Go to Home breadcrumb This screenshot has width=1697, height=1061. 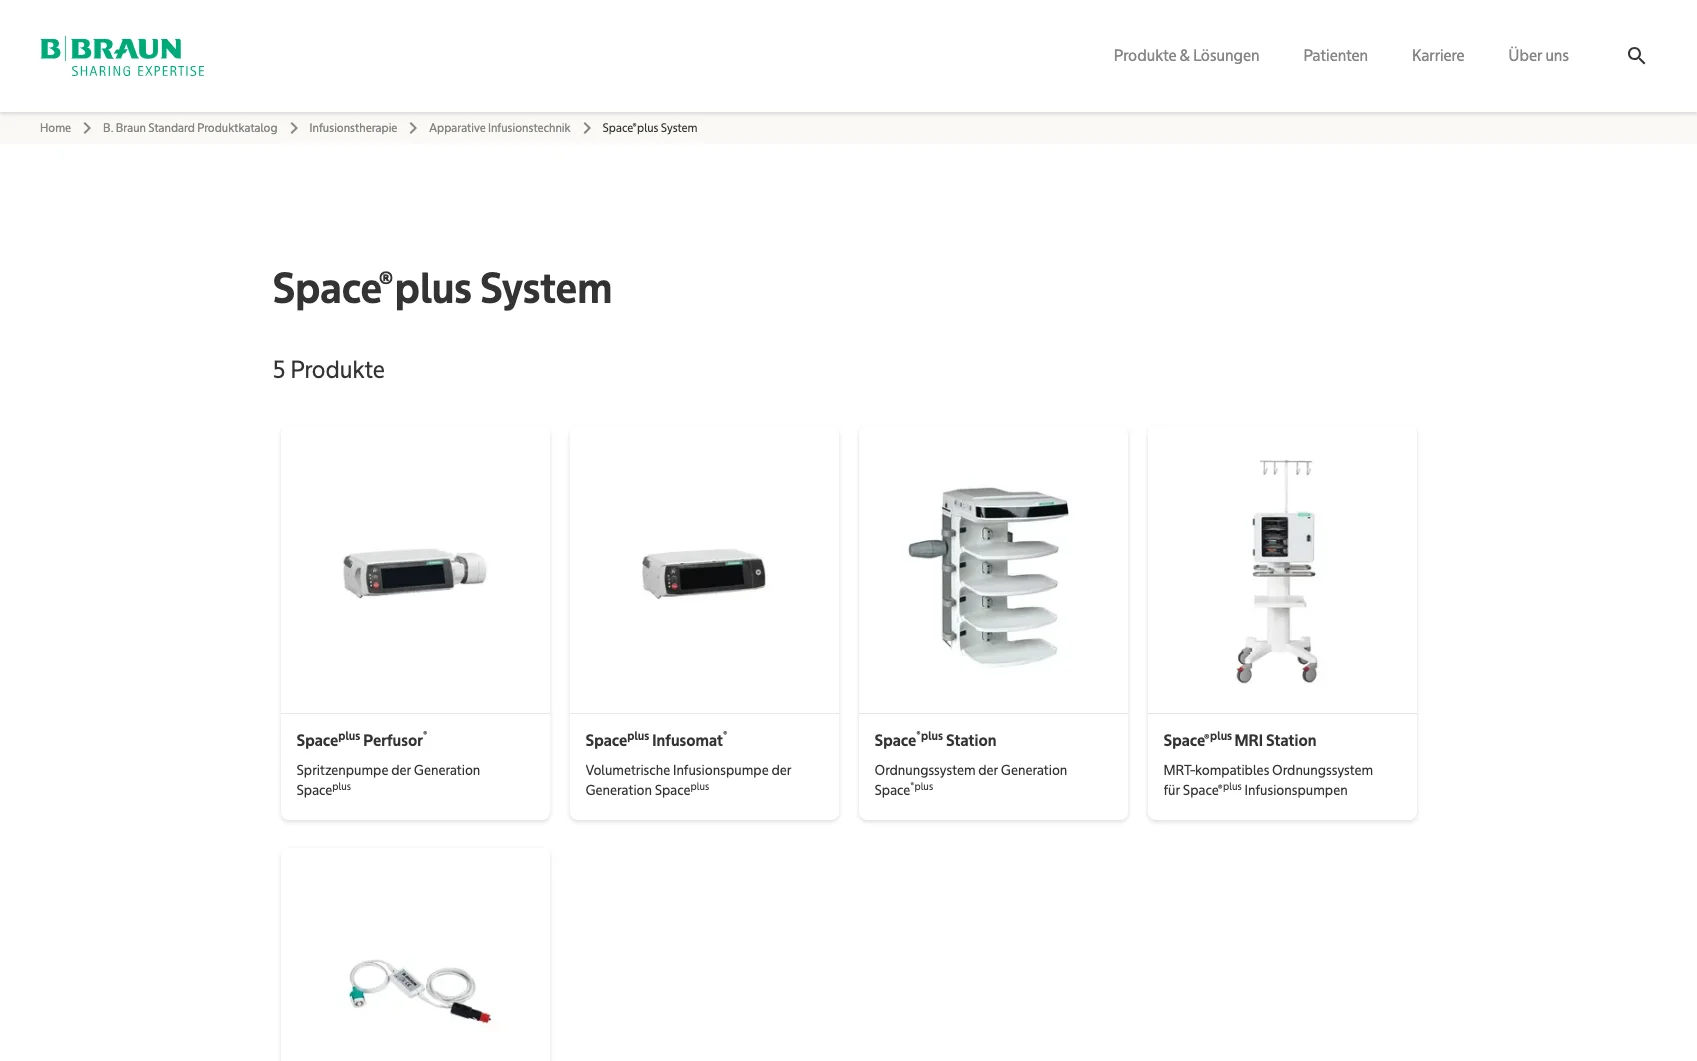pyautogui.click(x=55, y=128)
